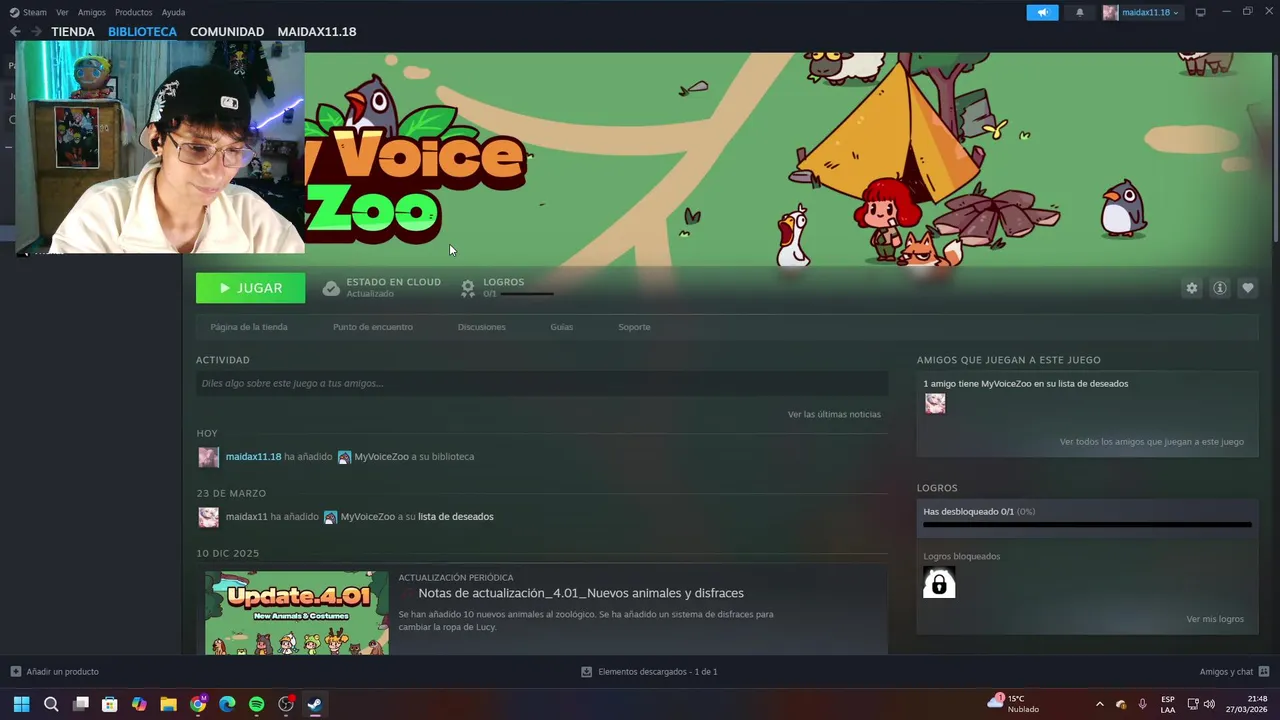Open Notas de actualización 4.01 headline
This screenshot has height=720, width=1280.
point(581,593)
